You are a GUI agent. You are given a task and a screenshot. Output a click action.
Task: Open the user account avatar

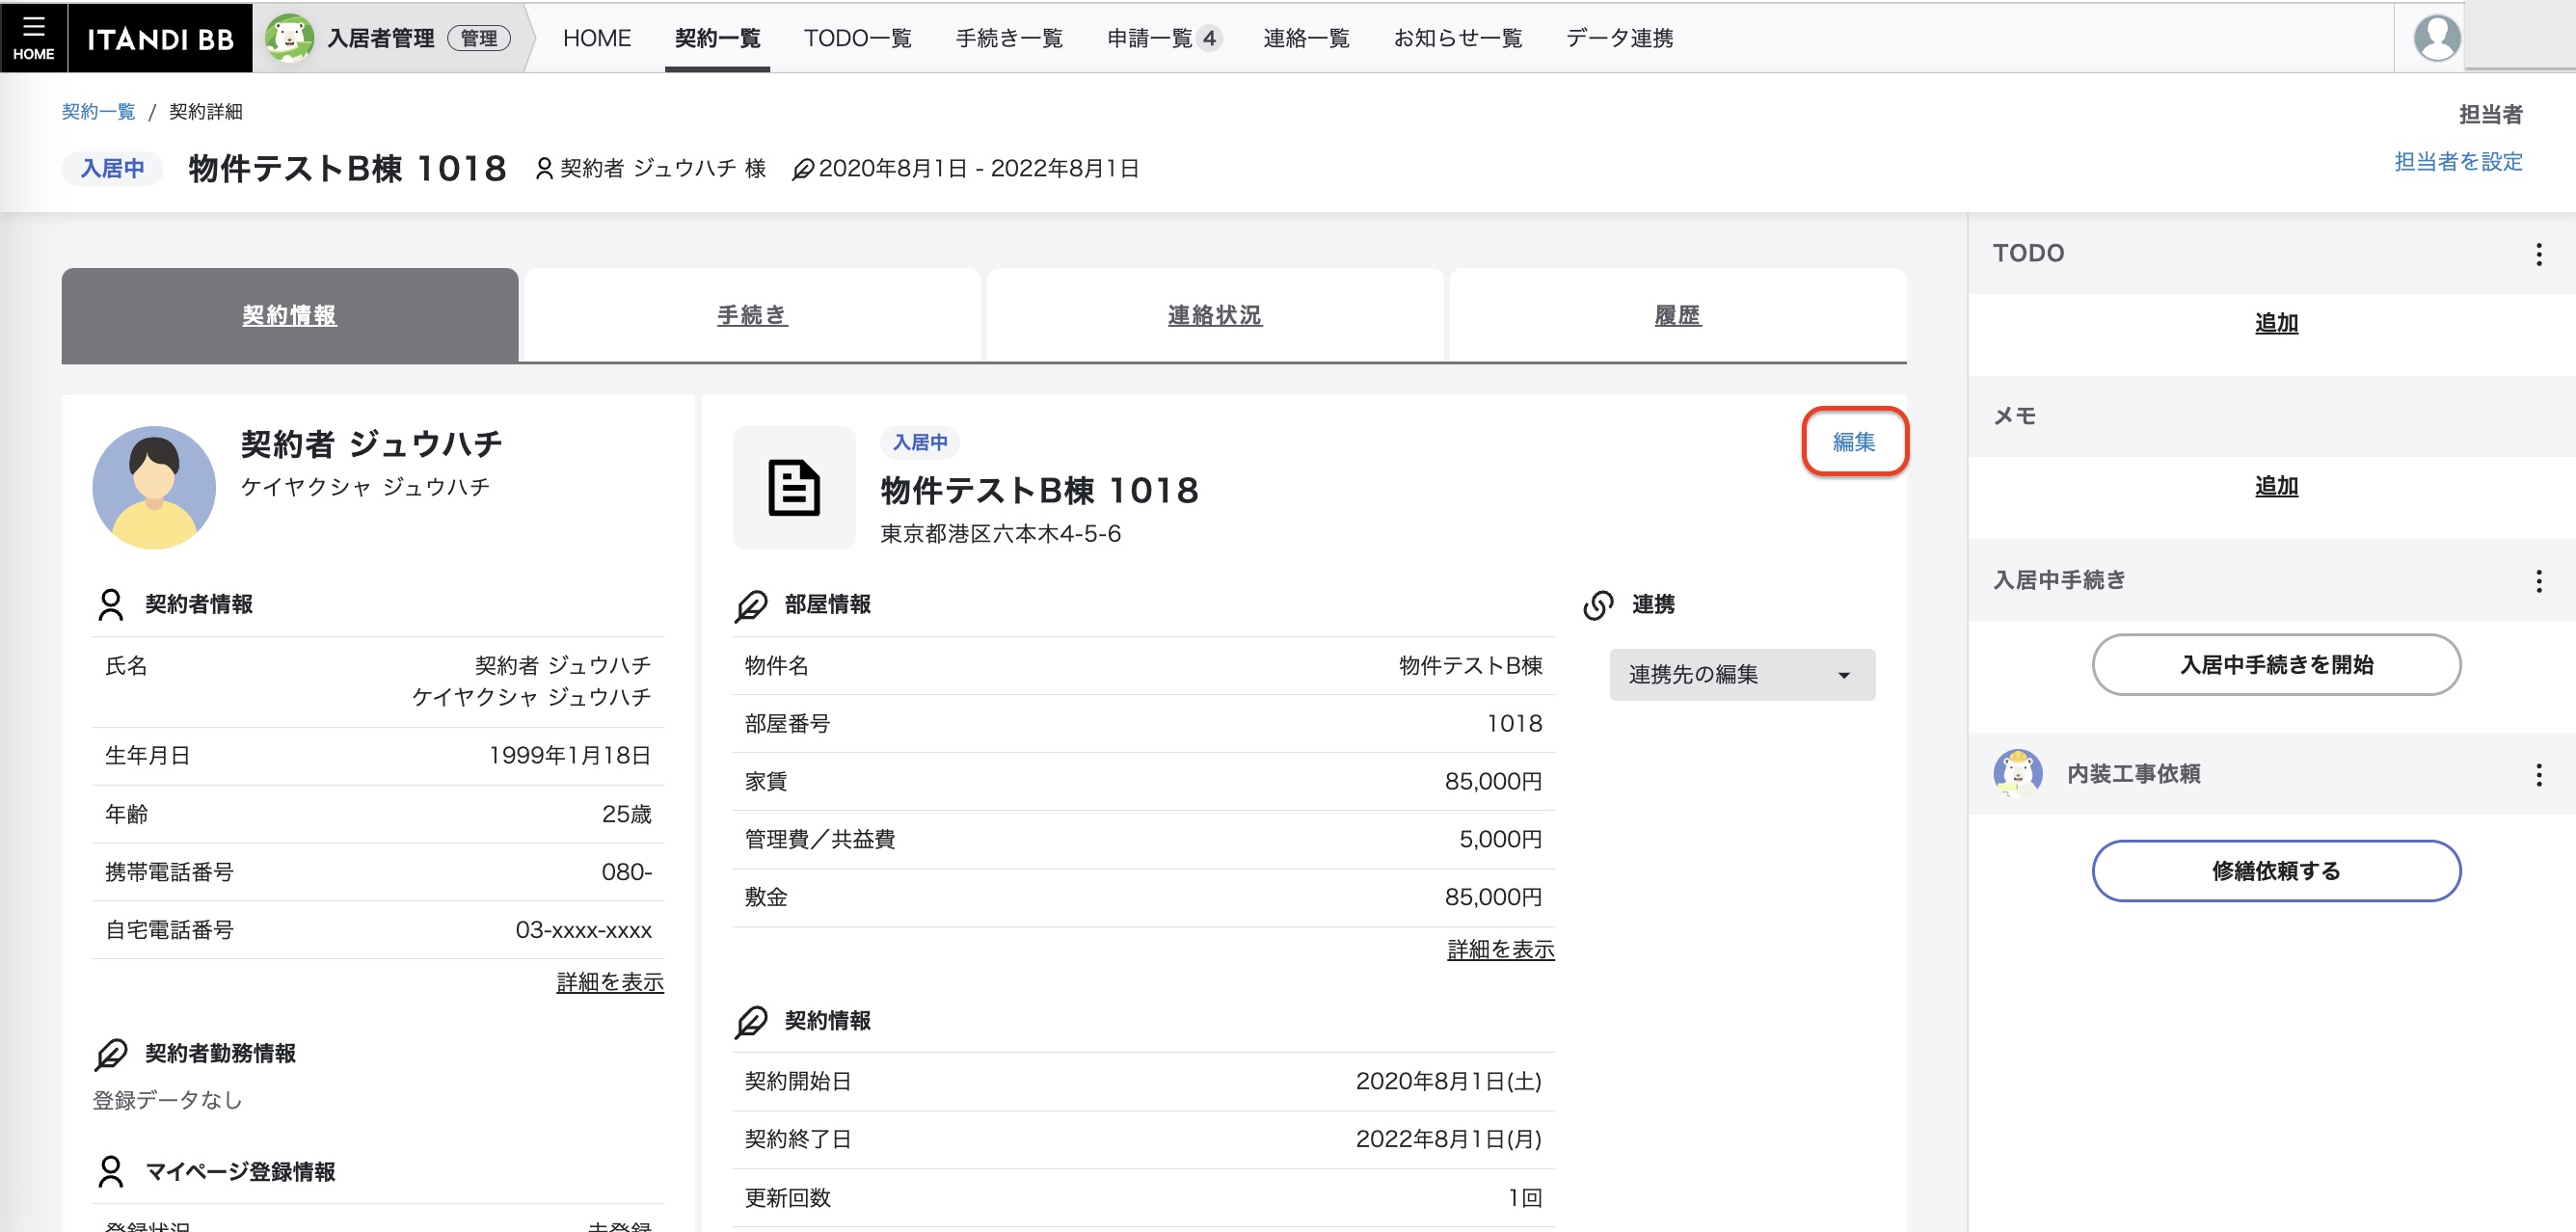tap(2436, 38)
